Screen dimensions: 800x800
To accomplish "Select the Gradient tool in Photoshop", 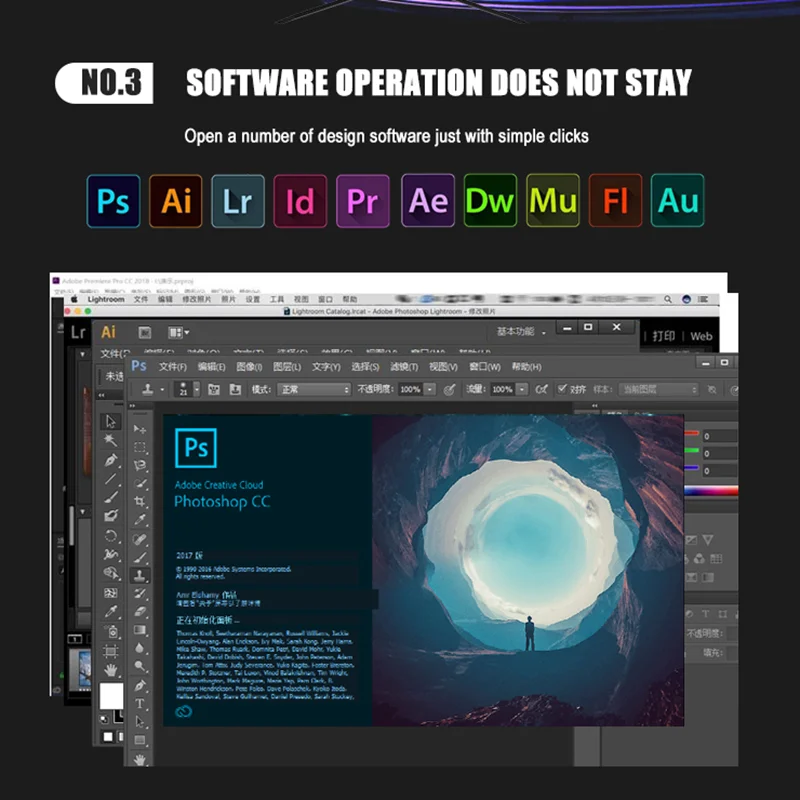I will click(x=140, y=630).
